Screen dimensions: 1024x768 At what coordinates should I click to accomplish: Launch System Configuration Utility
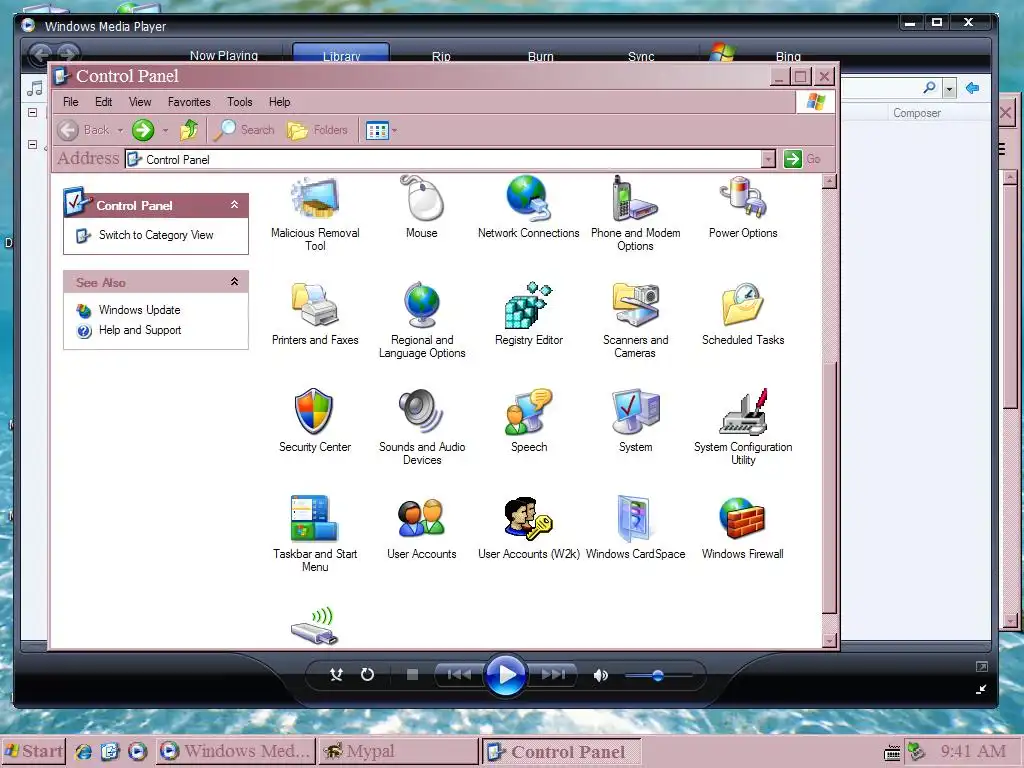coord(743,427)
